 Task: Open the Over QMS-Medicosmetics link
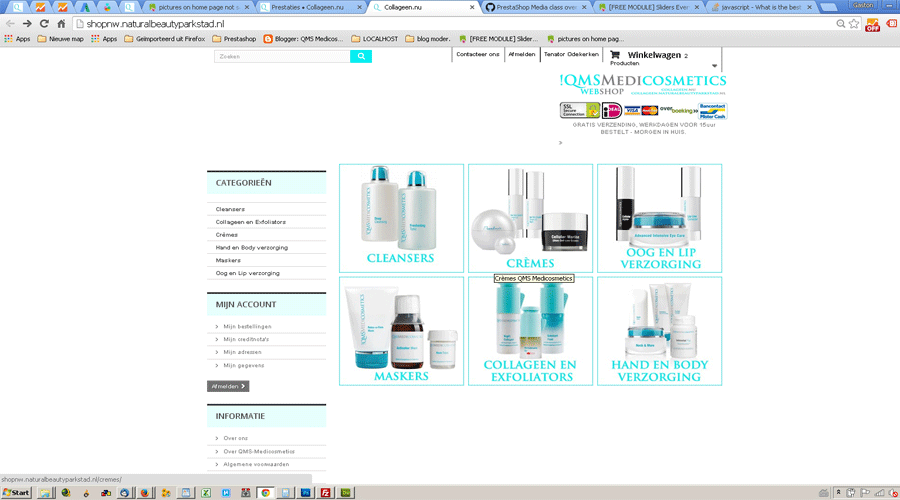259,451
